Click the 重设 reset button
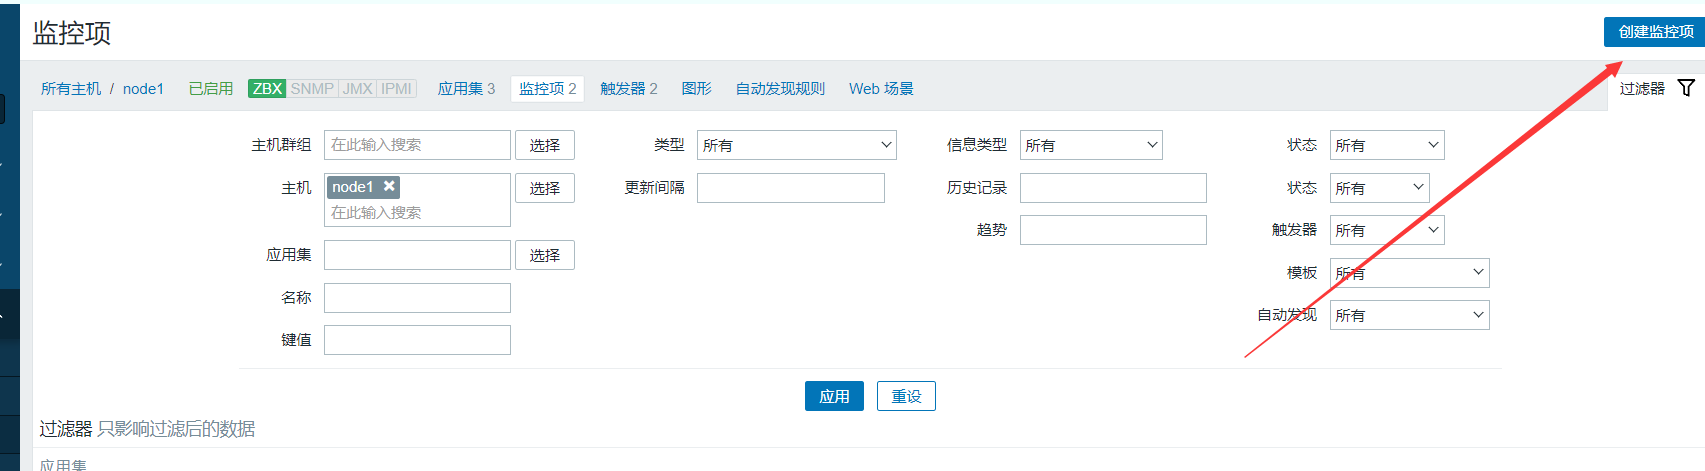The image size is (1705, 471). [x=906, y=396]
